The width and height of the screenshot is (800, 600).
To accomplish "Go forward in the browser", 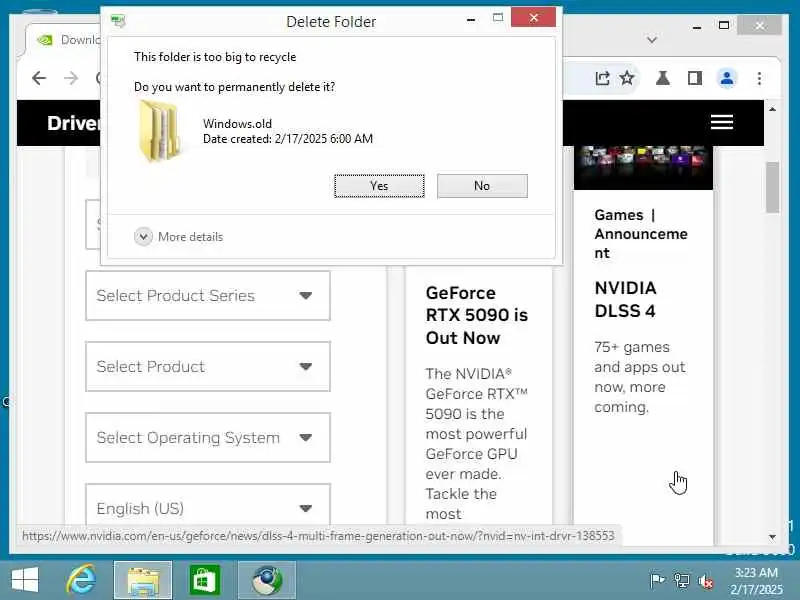I will 71,78.
